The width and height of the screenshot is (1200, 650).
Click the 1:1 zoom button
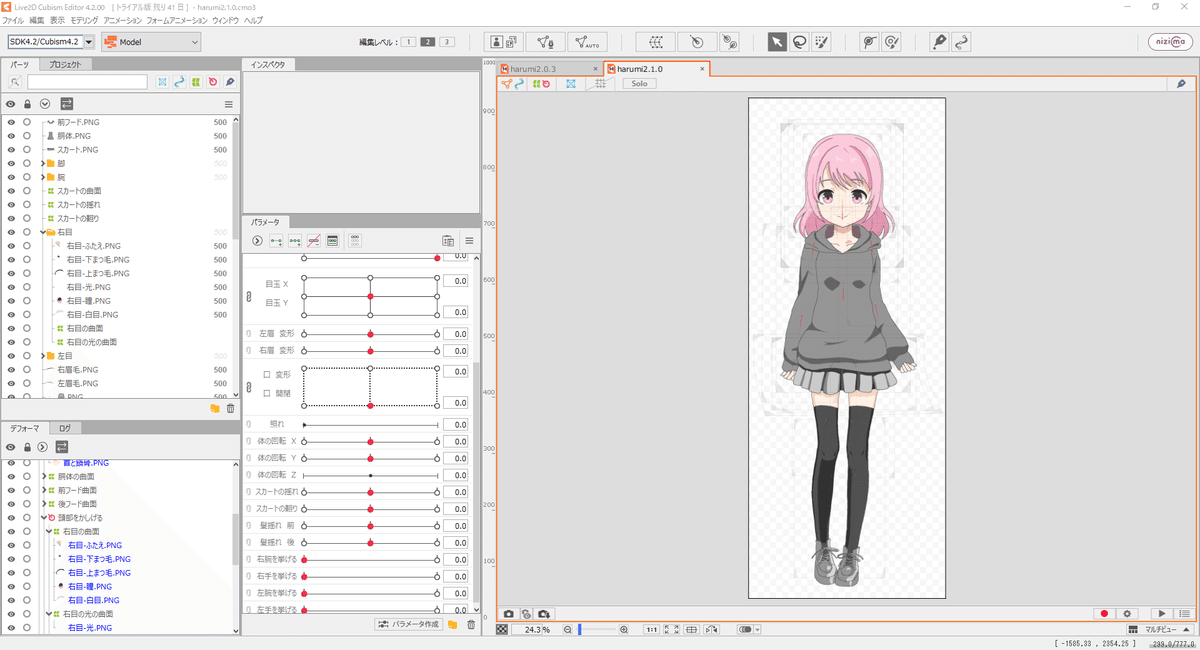(651, 630)
